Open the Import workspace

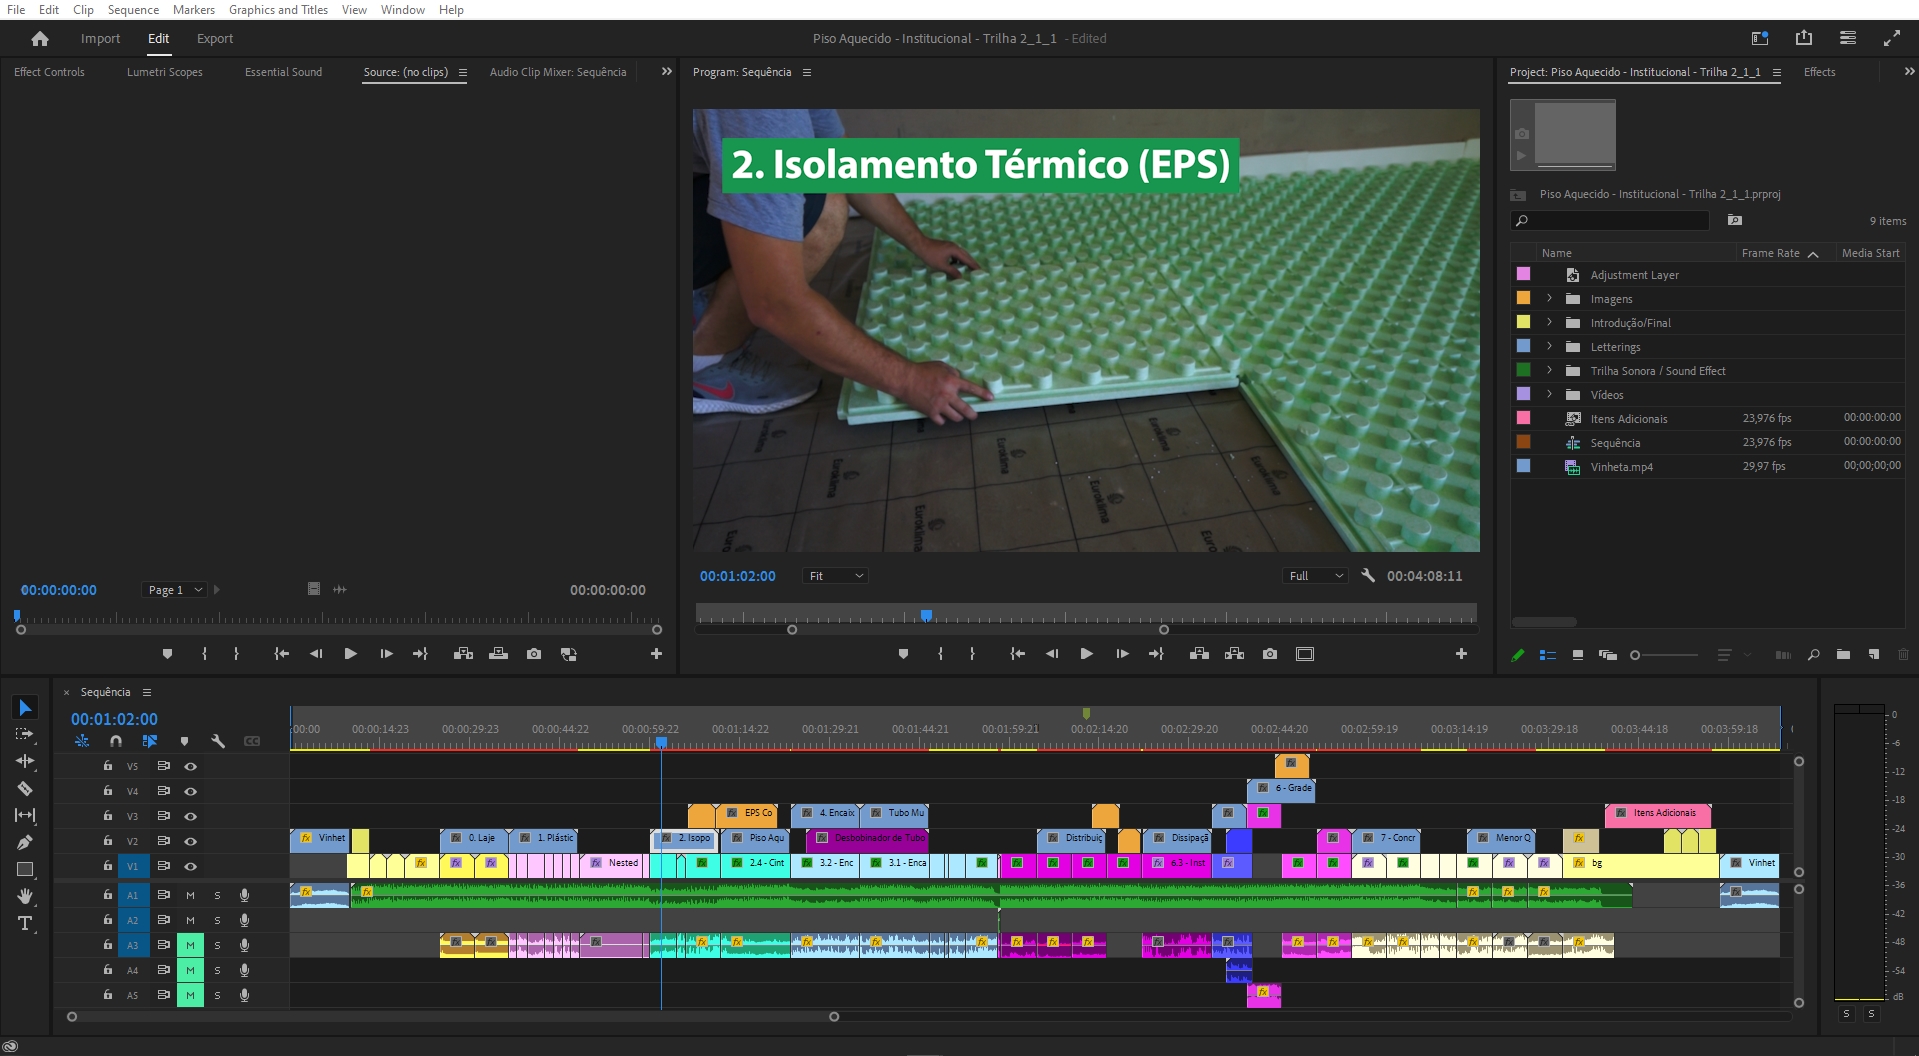[x=100, y=39]
